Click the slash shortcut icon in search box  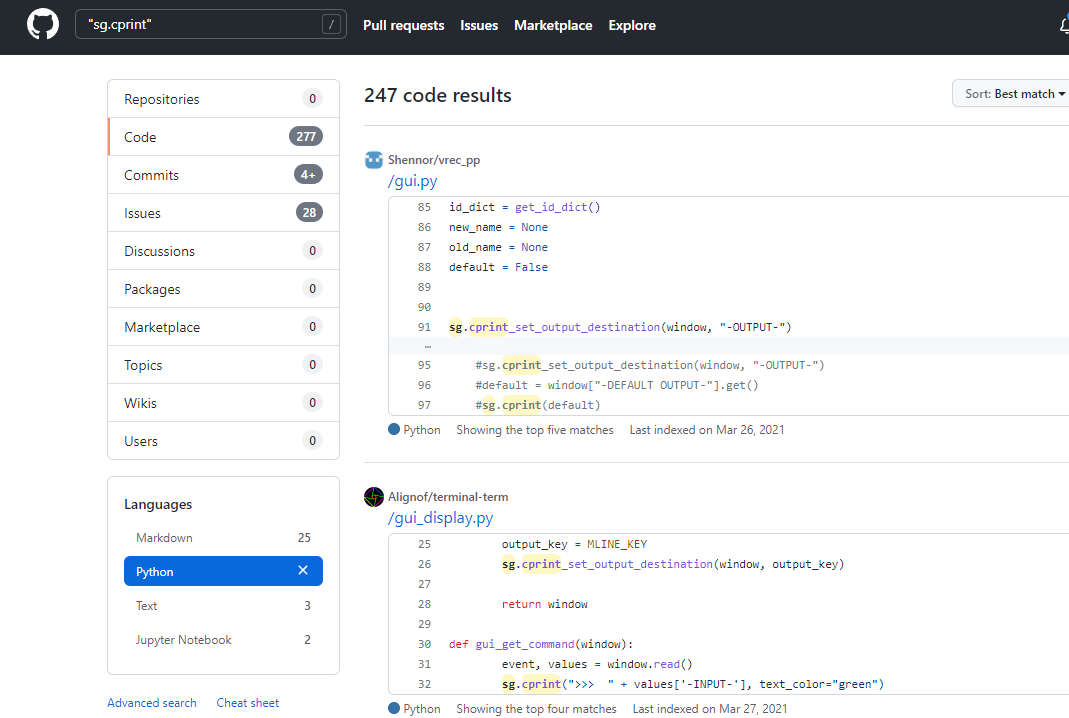coord(331,25)
